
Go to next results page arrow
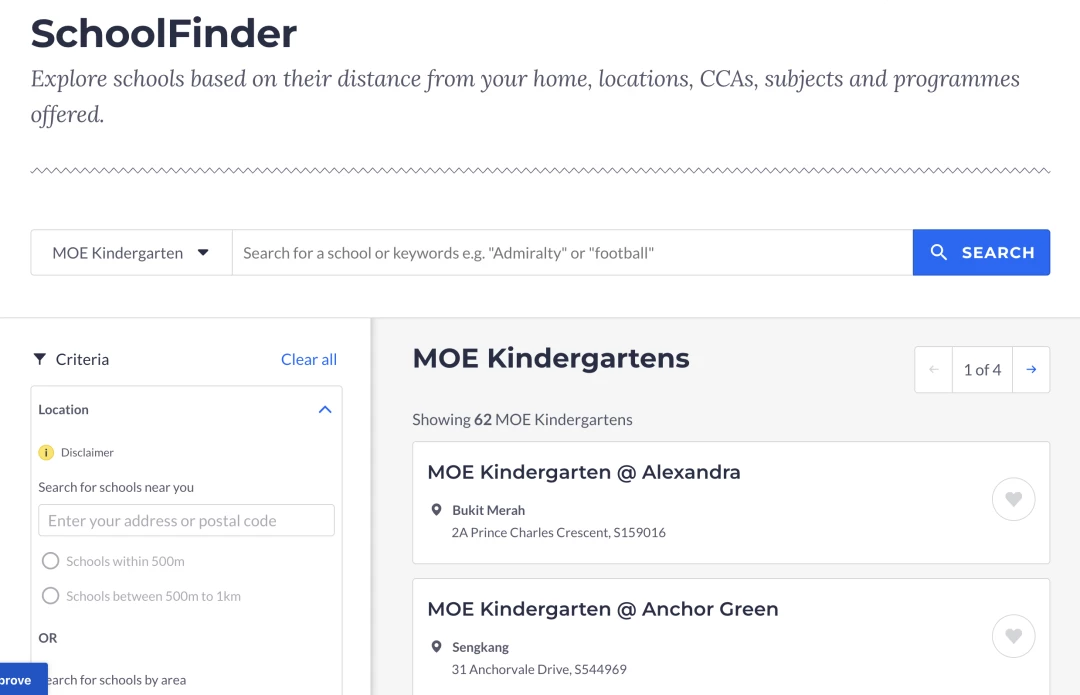(x=1031, y=370)
